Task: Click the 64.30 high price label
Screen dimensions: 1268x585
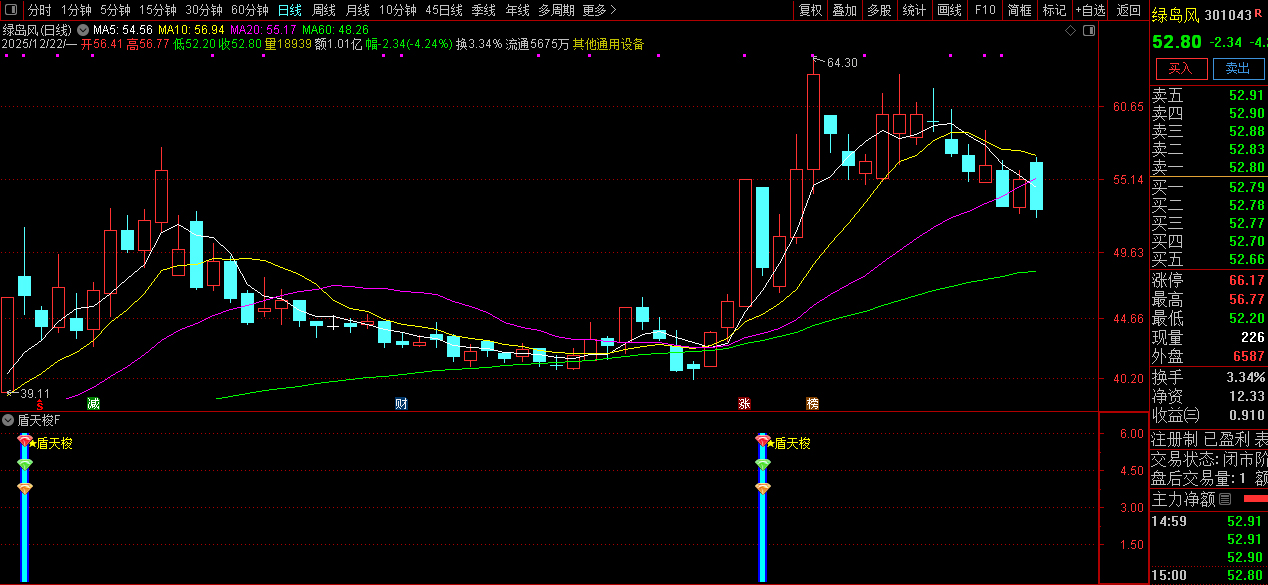Action: 842,63
